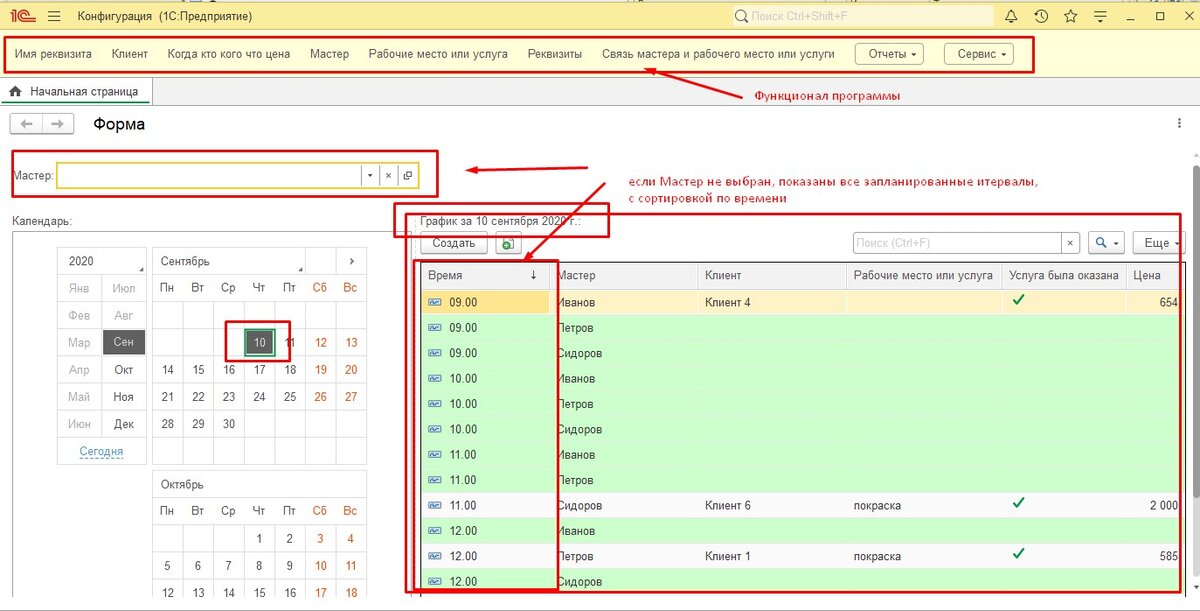This screenshot has height=611, width=1200.
Task: Click the green copy/create icon beside Создать
Action: click(x=508, y=243)
